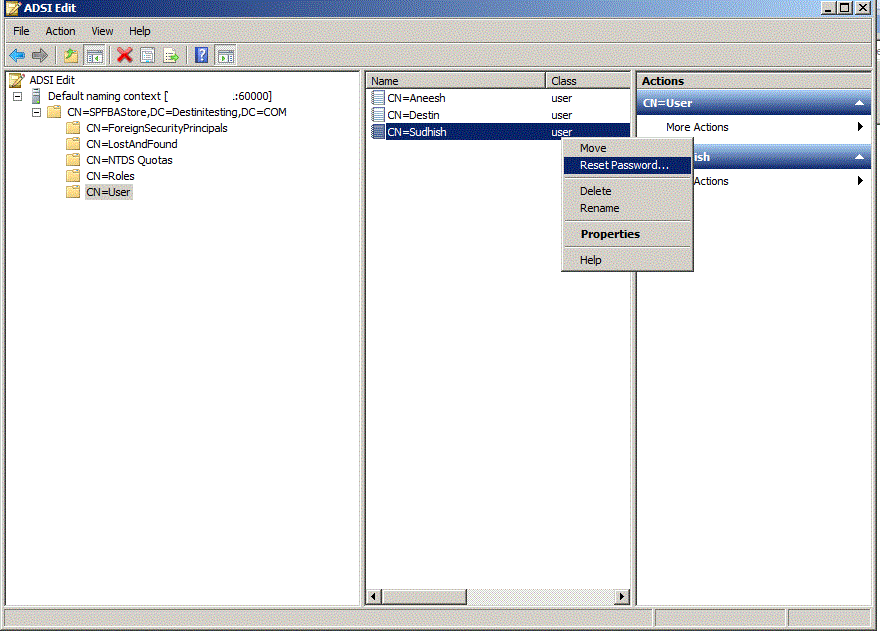Click More Actions under CN=User
Screen dimensions: 880x638
pos(697,127)
